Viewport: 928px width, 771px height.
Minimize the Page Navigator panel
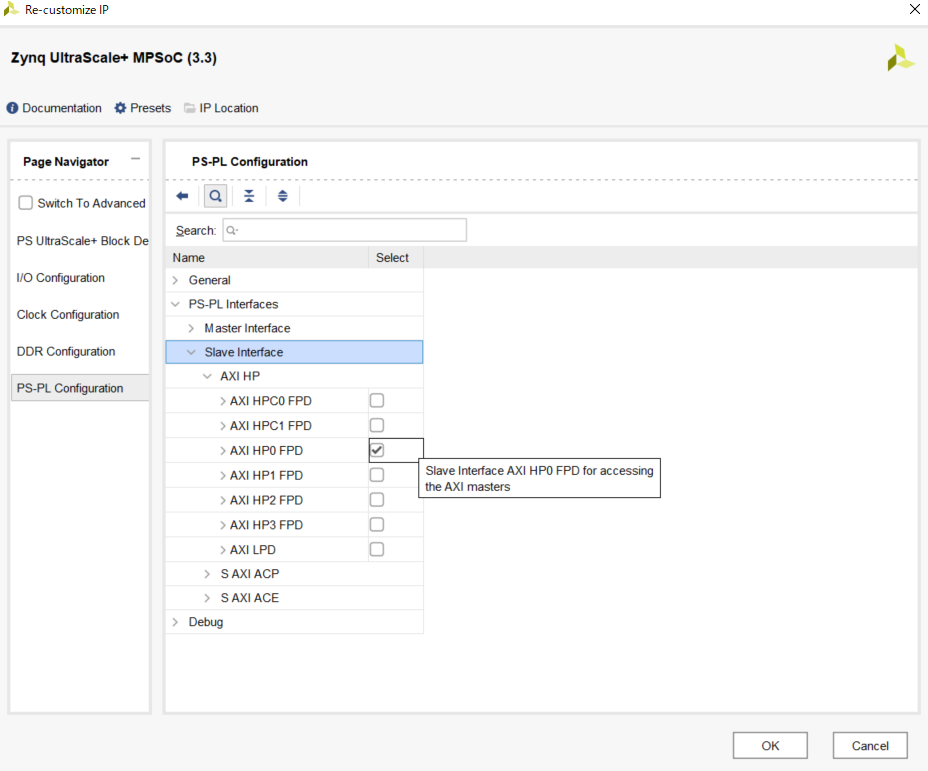click(136, 159)
